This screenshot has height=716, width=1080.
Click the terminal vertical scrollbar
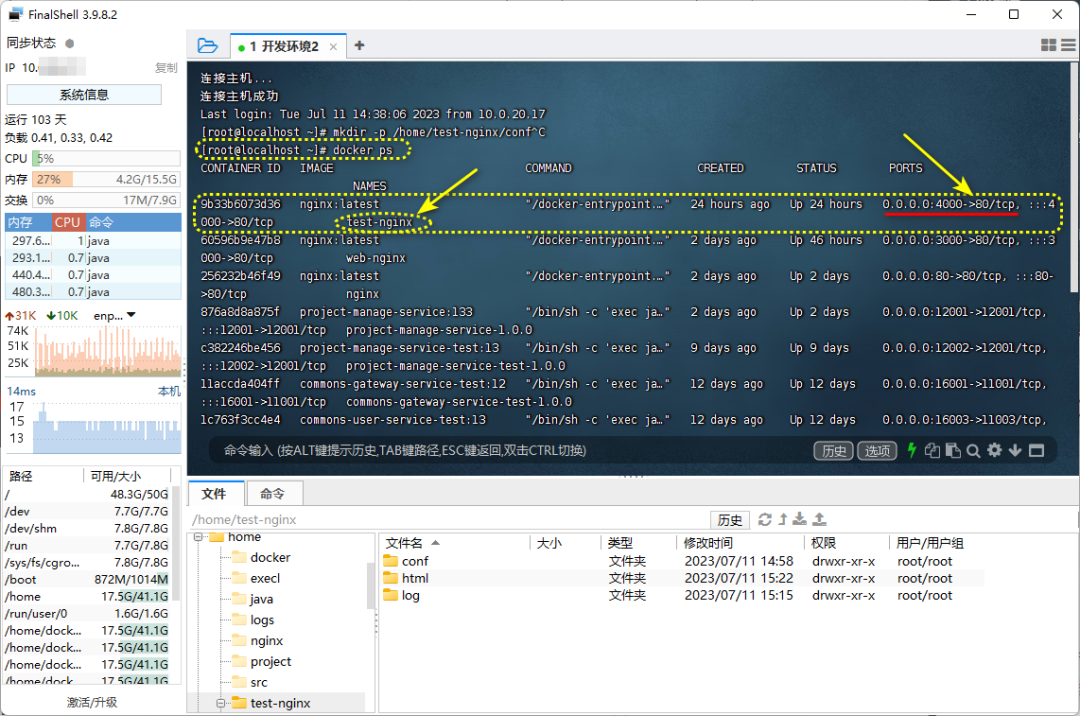[1074, 176]
